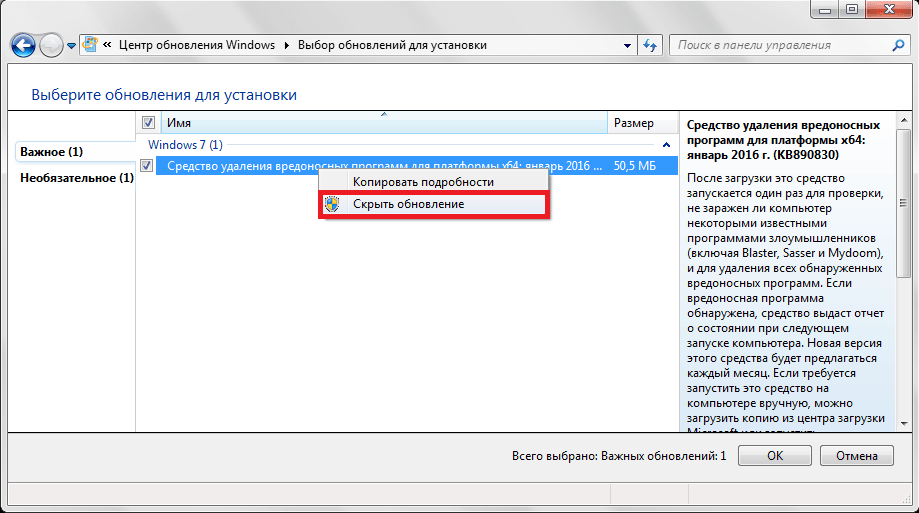Image resolution: width=919 pixels, height=513 pixels.
Task: Choose 'Копировать подробности' from context menu
Action: coord(433,182)
